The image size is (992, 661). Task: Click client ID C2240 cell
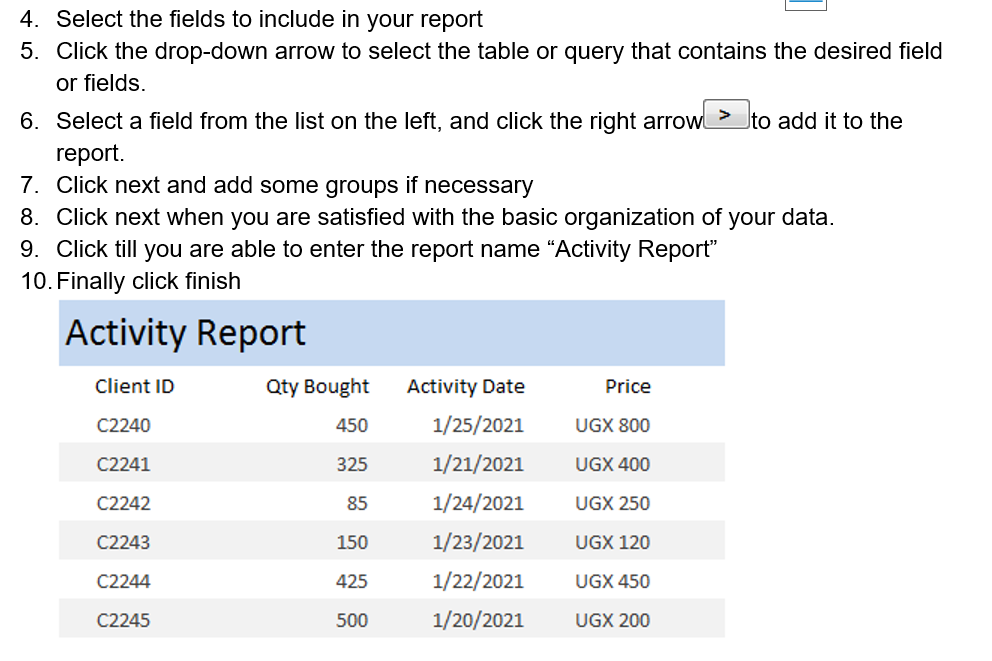tap(123, 425)
